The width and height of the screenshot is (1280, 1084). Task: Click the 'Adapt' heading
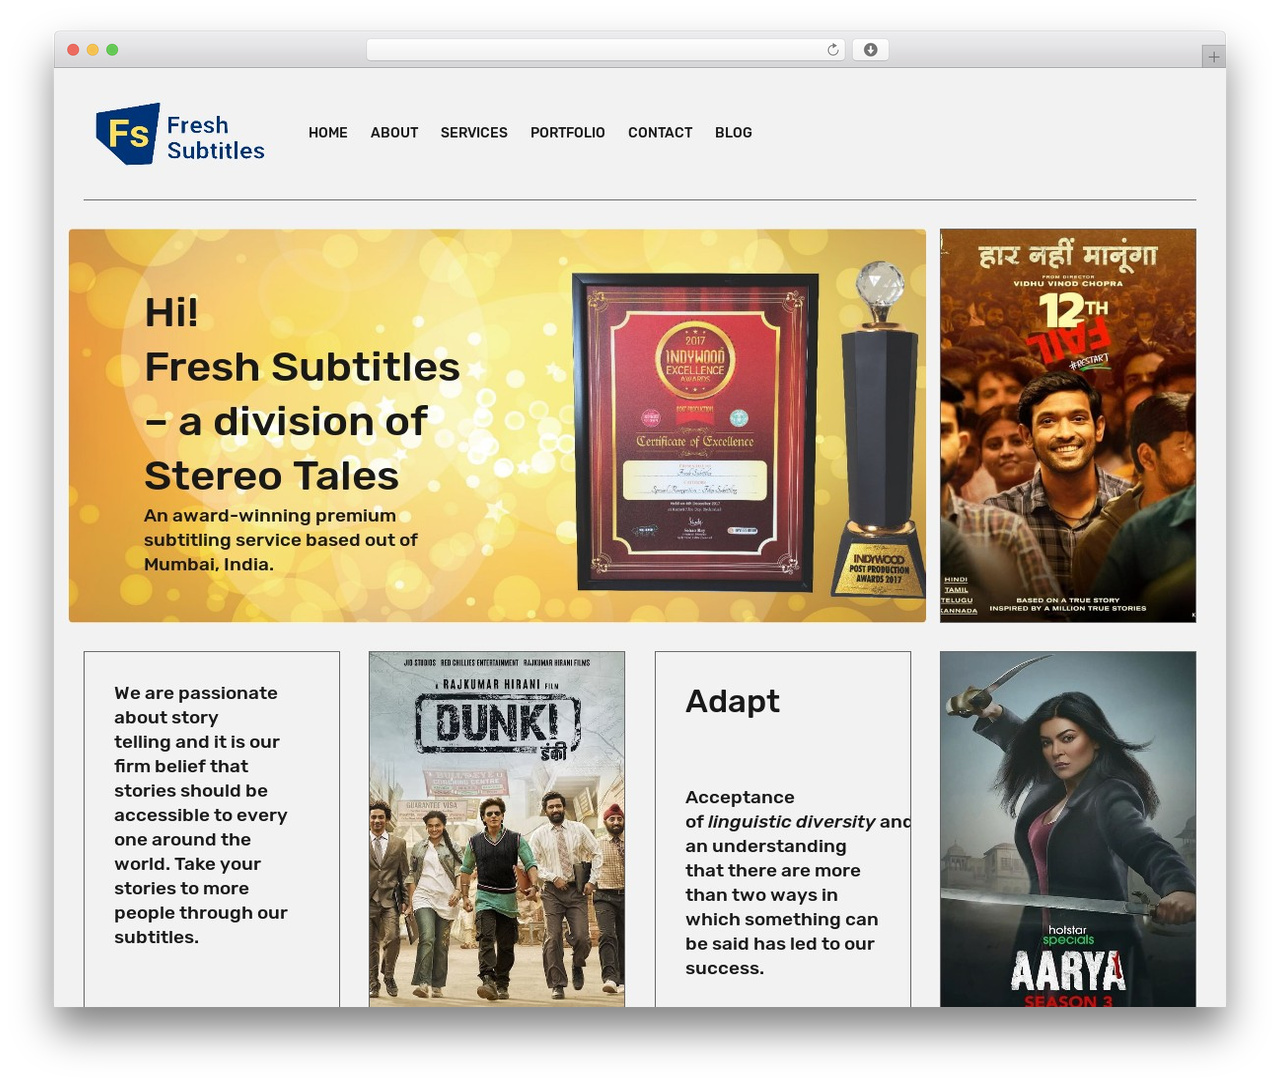732,701
